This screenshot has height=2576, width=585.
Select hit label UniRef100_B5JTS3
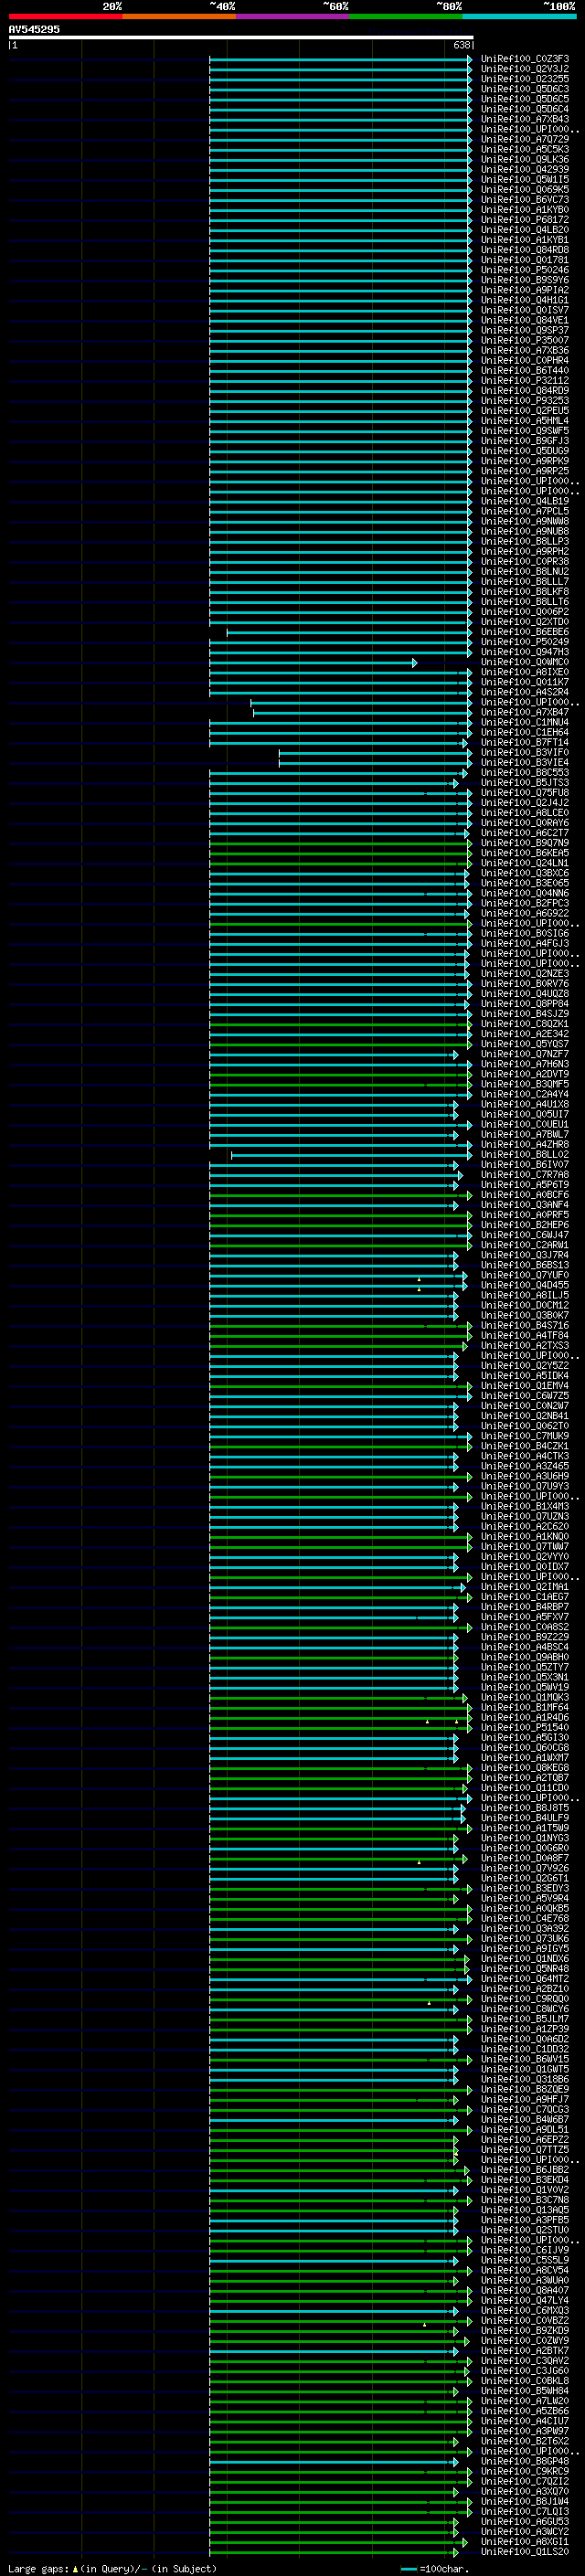[524, 783]
